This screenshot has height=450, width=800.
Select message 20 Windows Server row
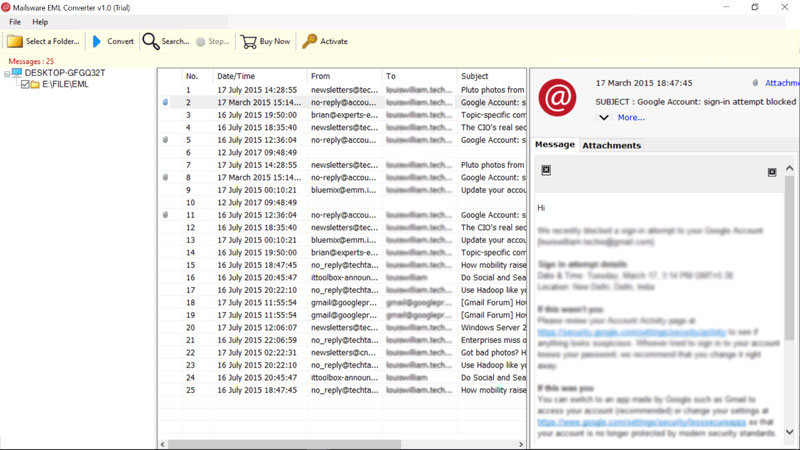click(x=342, y=328)
